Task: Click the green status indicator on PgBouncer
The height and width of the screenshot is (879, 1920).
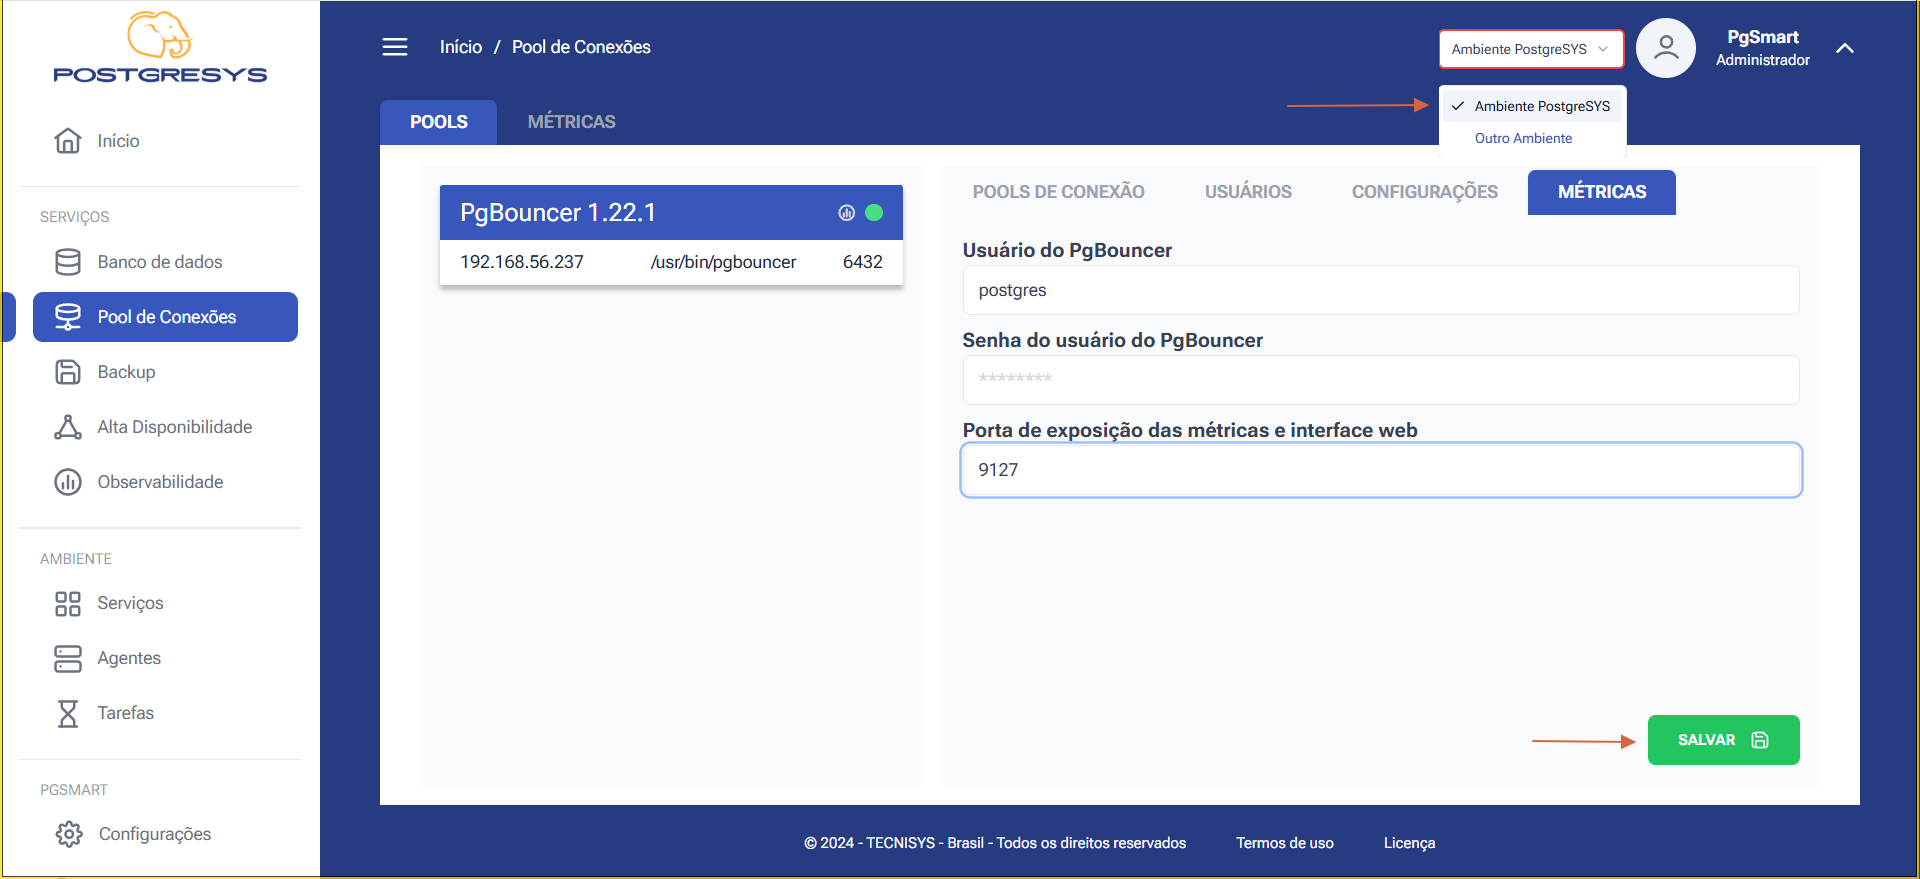Action: 874,213
